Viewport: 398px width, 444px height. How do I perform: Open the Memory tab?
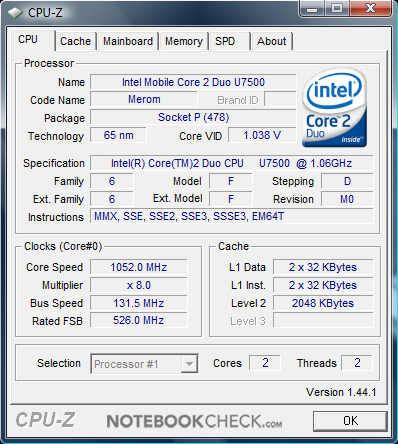[184, 41]
